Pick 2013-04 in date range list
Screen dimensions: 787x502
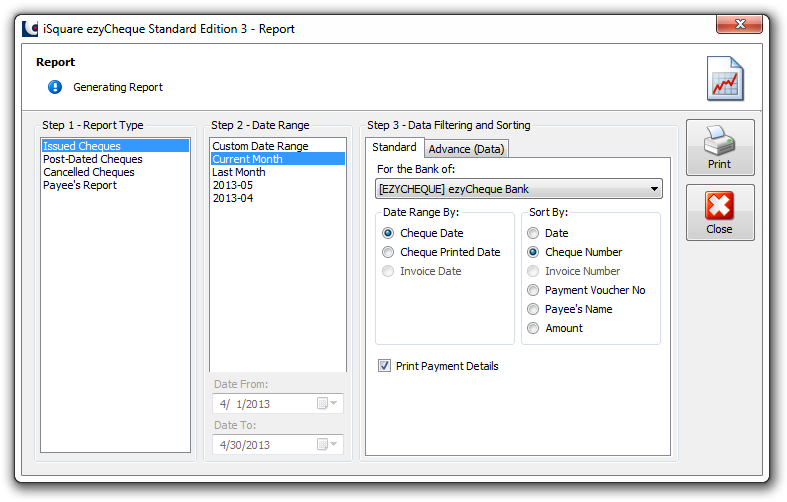[x=278, y=198]
